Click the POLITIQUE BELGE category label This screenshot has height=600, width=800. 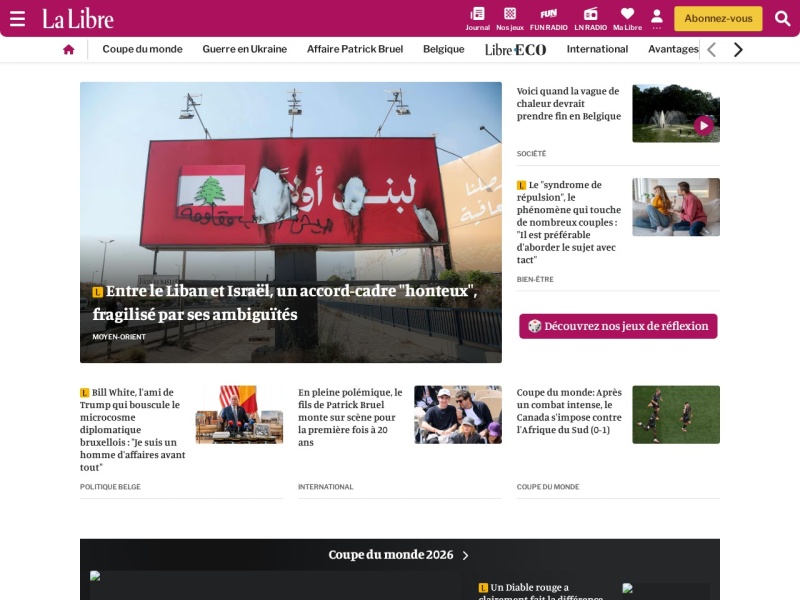click(x=110, y=487)
